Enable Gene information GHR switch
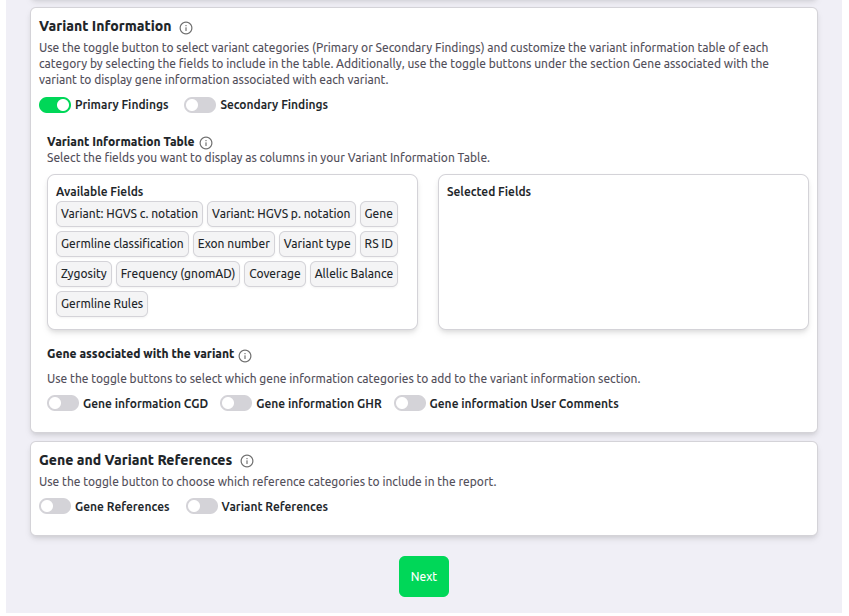The image size is (849, 616). (x=236, y=404)
